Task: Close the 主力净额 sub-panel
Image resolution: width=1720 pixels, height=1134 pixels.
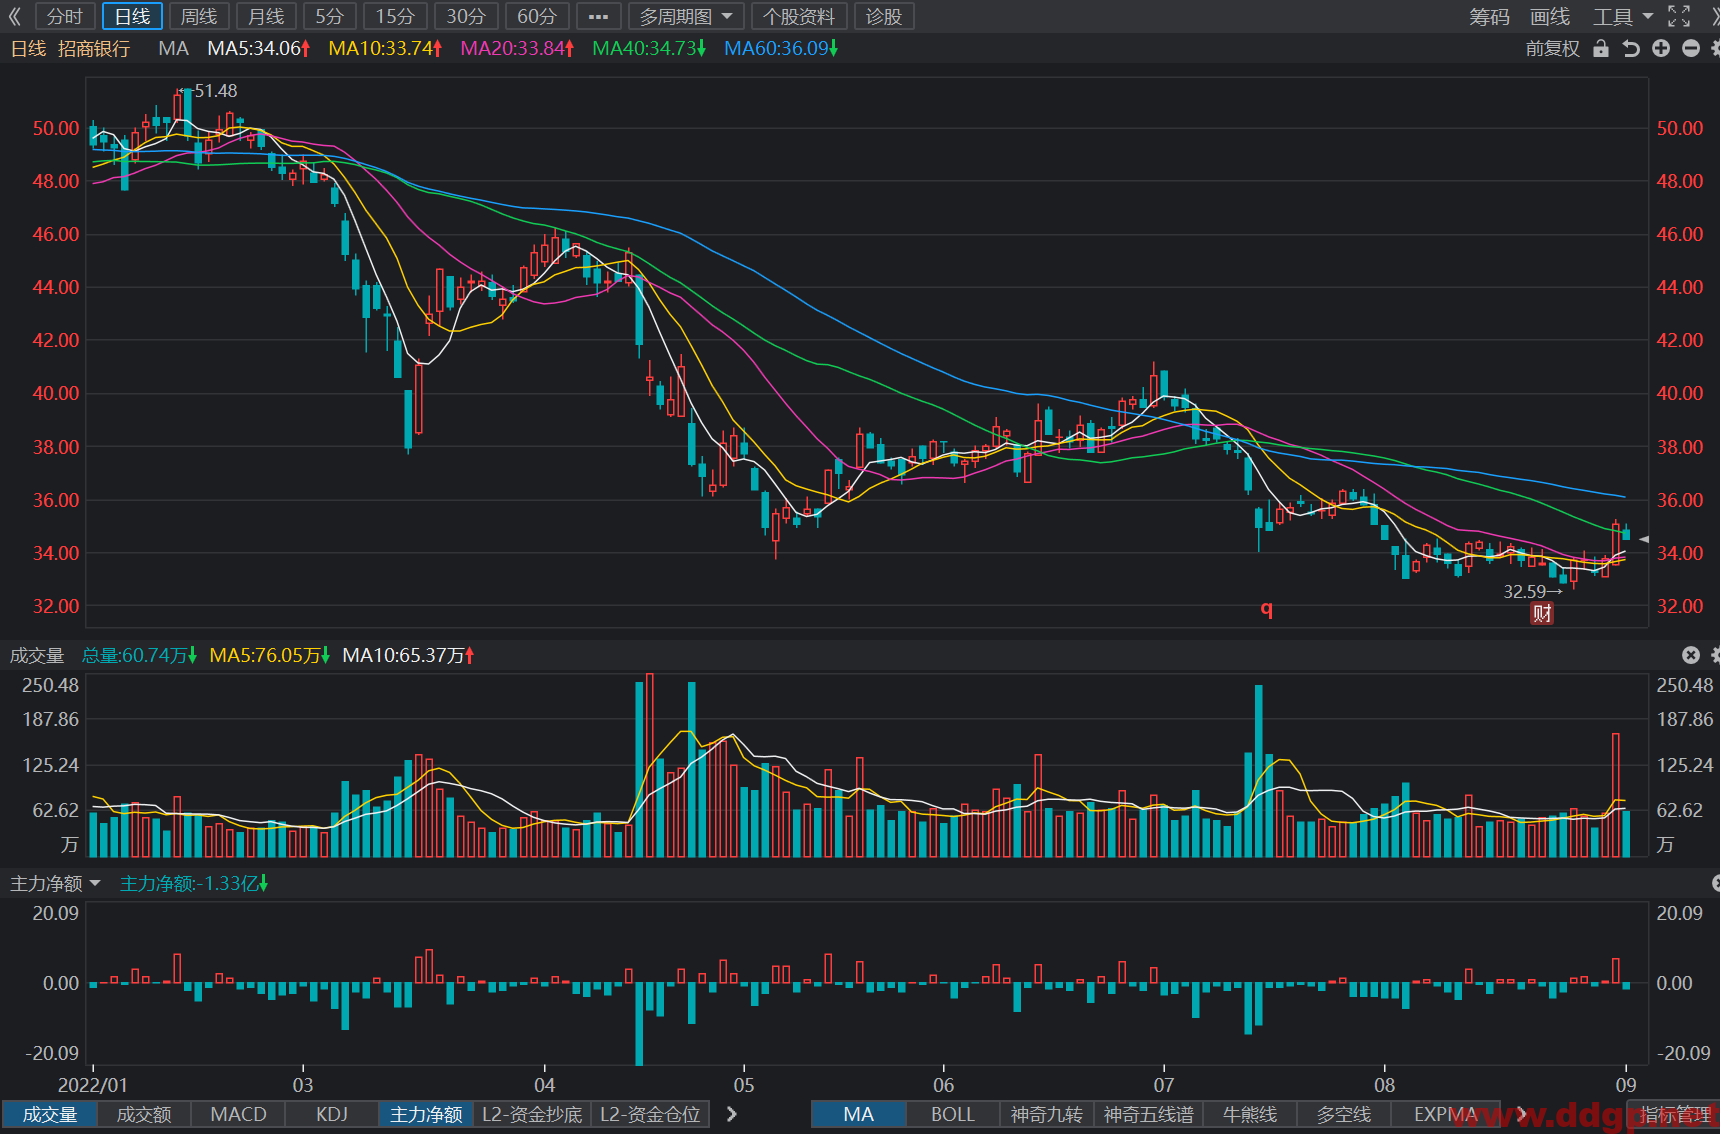Action: click(1716, 883)
